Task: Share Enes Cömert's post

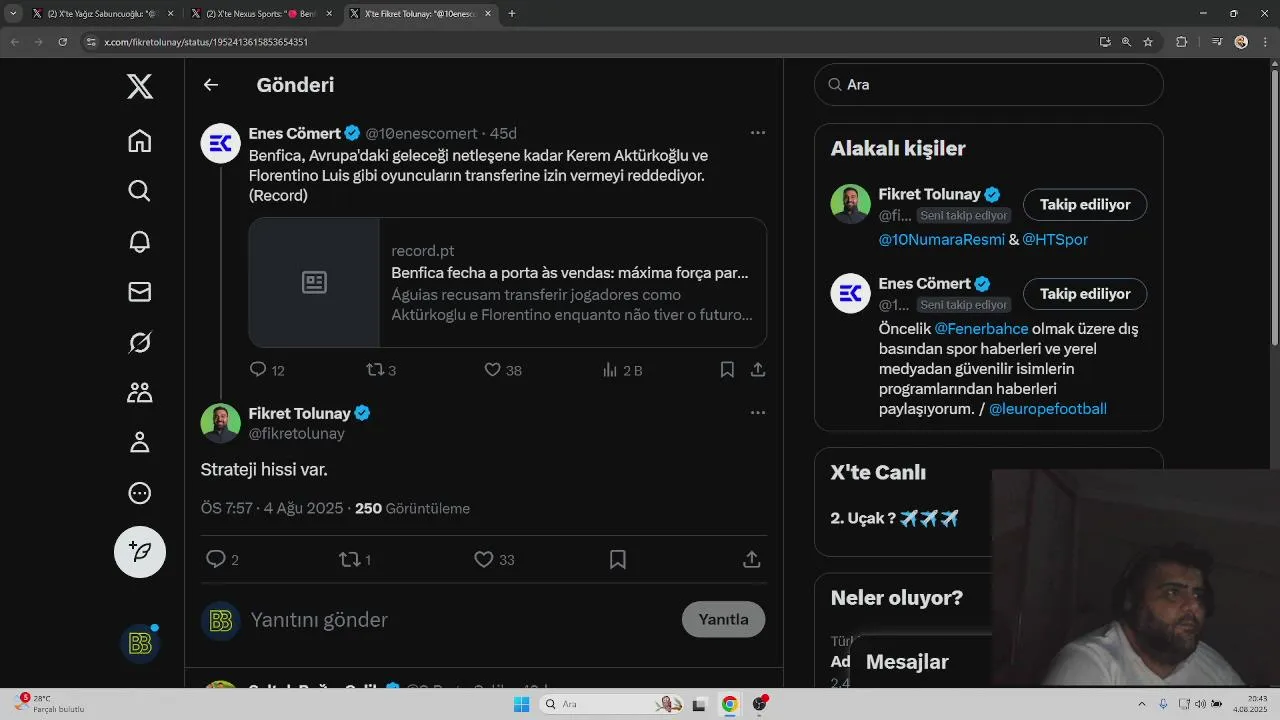Action: pyautogui.click(x=758, y=370)
